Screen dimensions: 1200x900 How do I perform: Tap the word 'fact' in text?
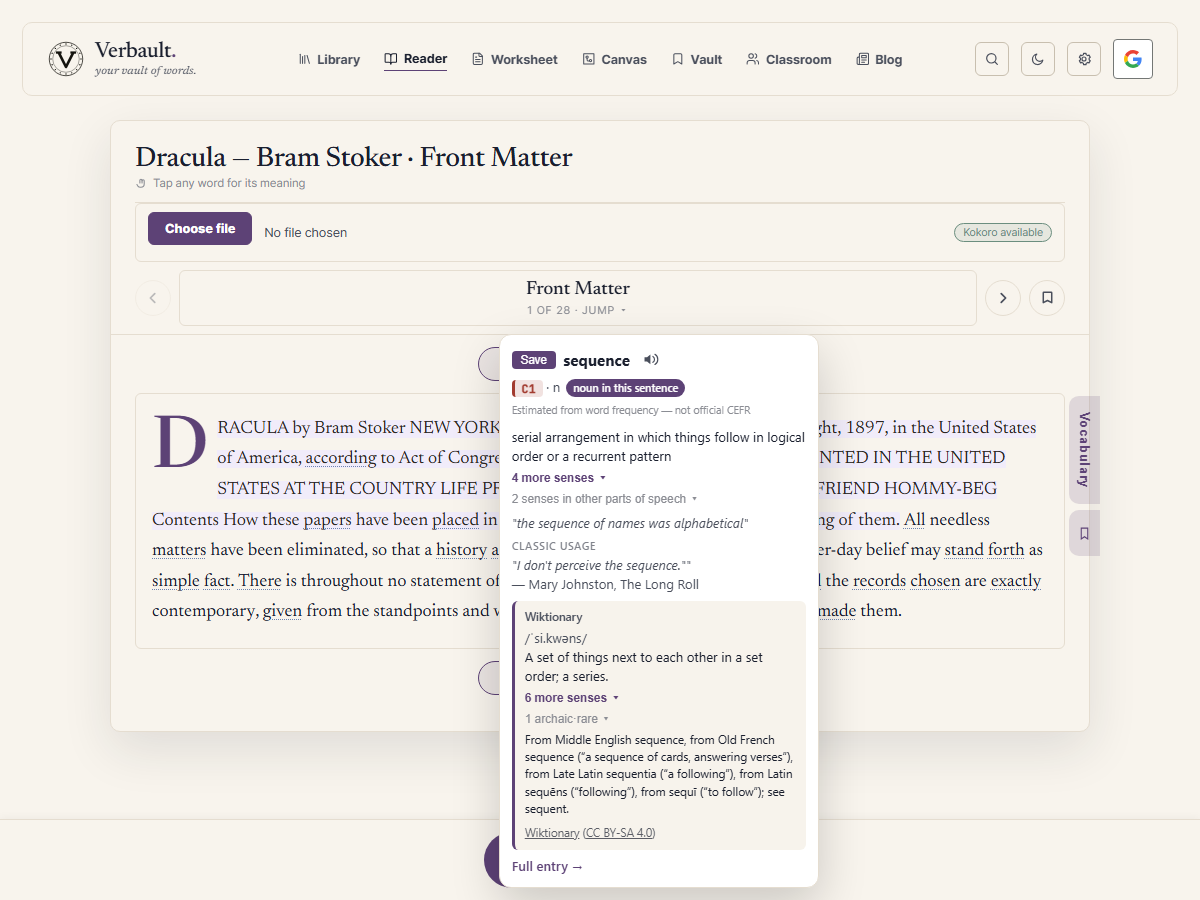point(219,581)
